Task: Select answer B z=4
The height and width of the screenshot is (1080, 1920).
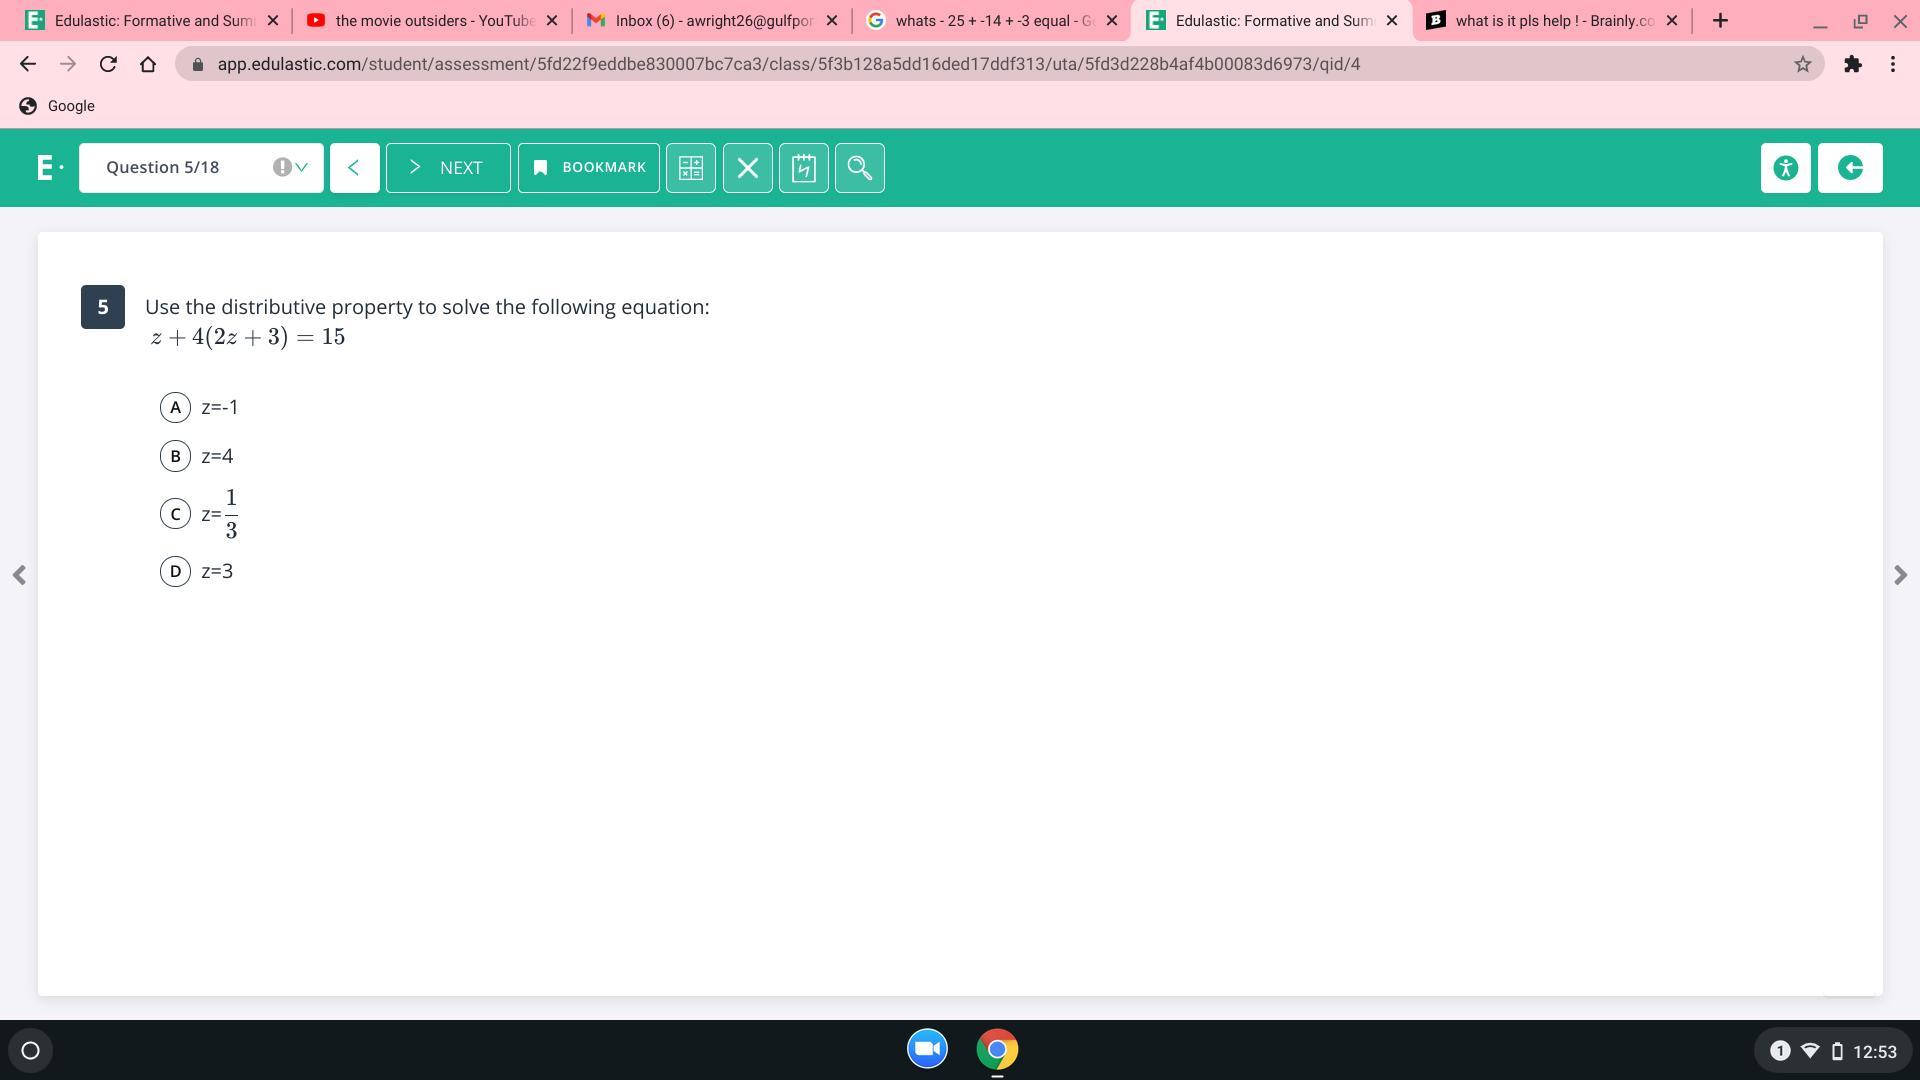Action: pyautogui.click(x=175, y=456)
